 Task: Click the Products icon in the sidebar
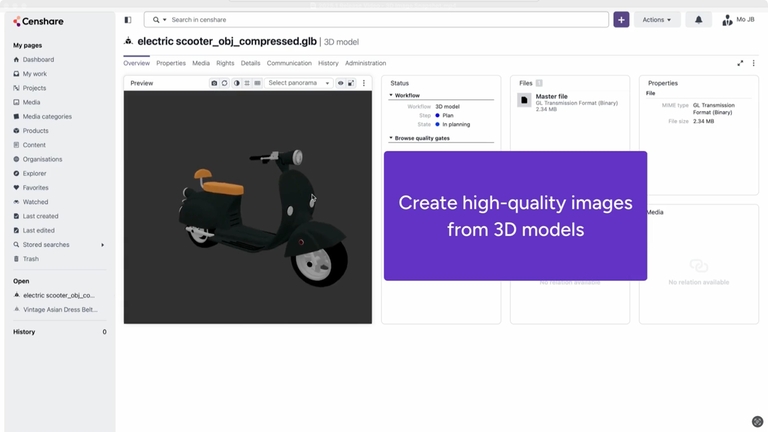16,130
